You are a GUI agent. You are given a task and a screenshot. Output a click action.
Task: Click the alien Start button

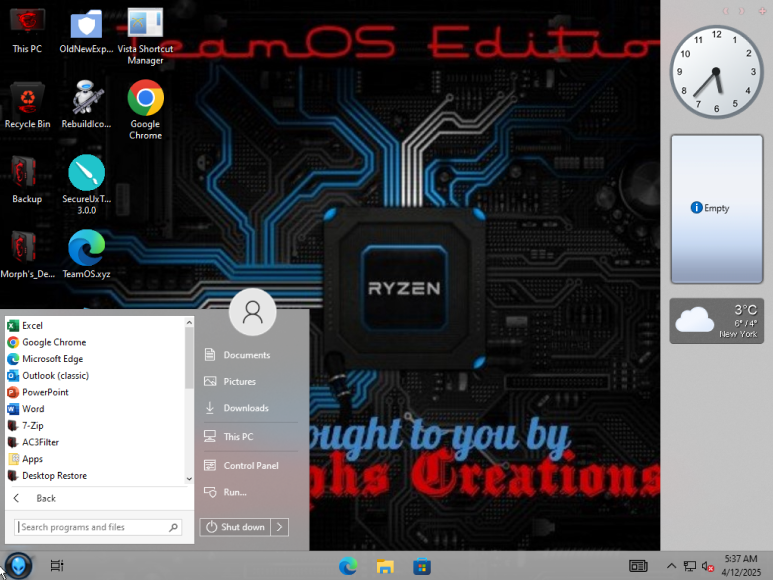click(19, 566)
